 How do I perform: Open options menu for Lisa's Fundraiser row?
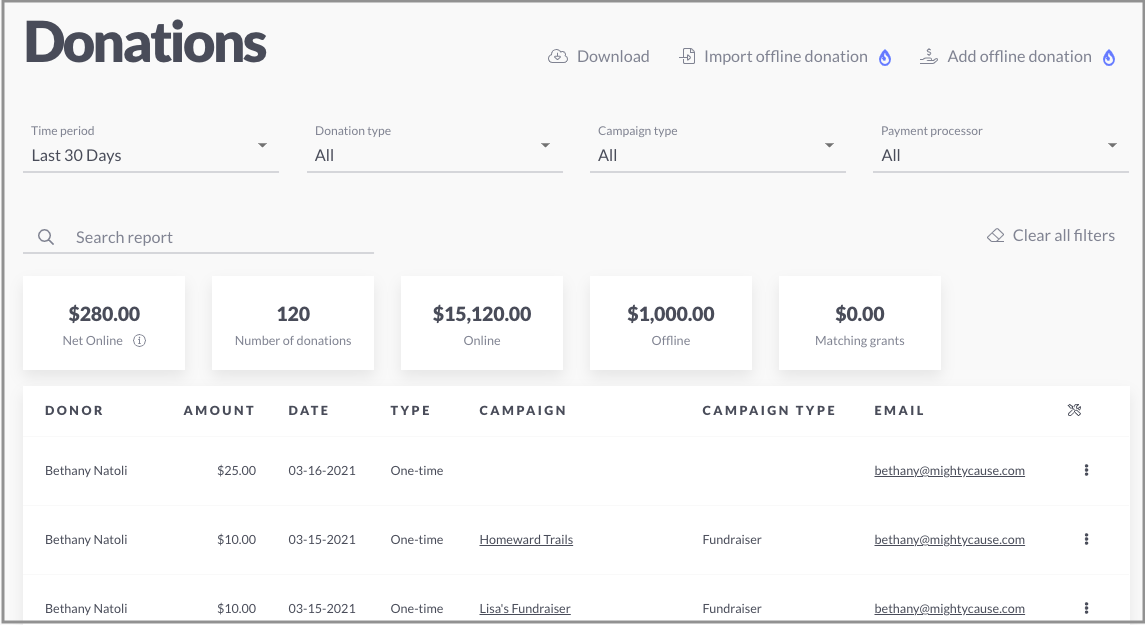1086,608
